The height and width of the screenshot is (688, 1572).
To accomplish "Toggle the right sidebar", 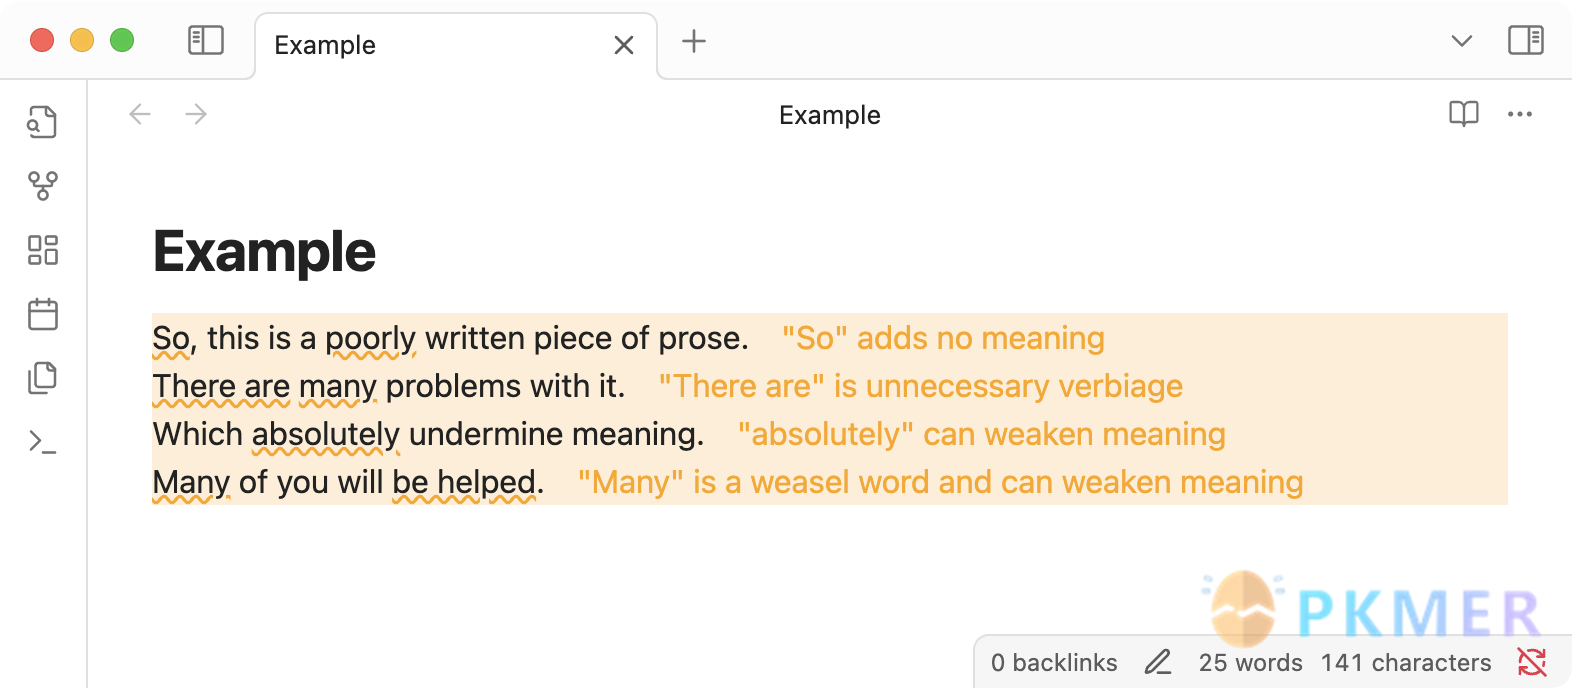I will coord(1526,41).
